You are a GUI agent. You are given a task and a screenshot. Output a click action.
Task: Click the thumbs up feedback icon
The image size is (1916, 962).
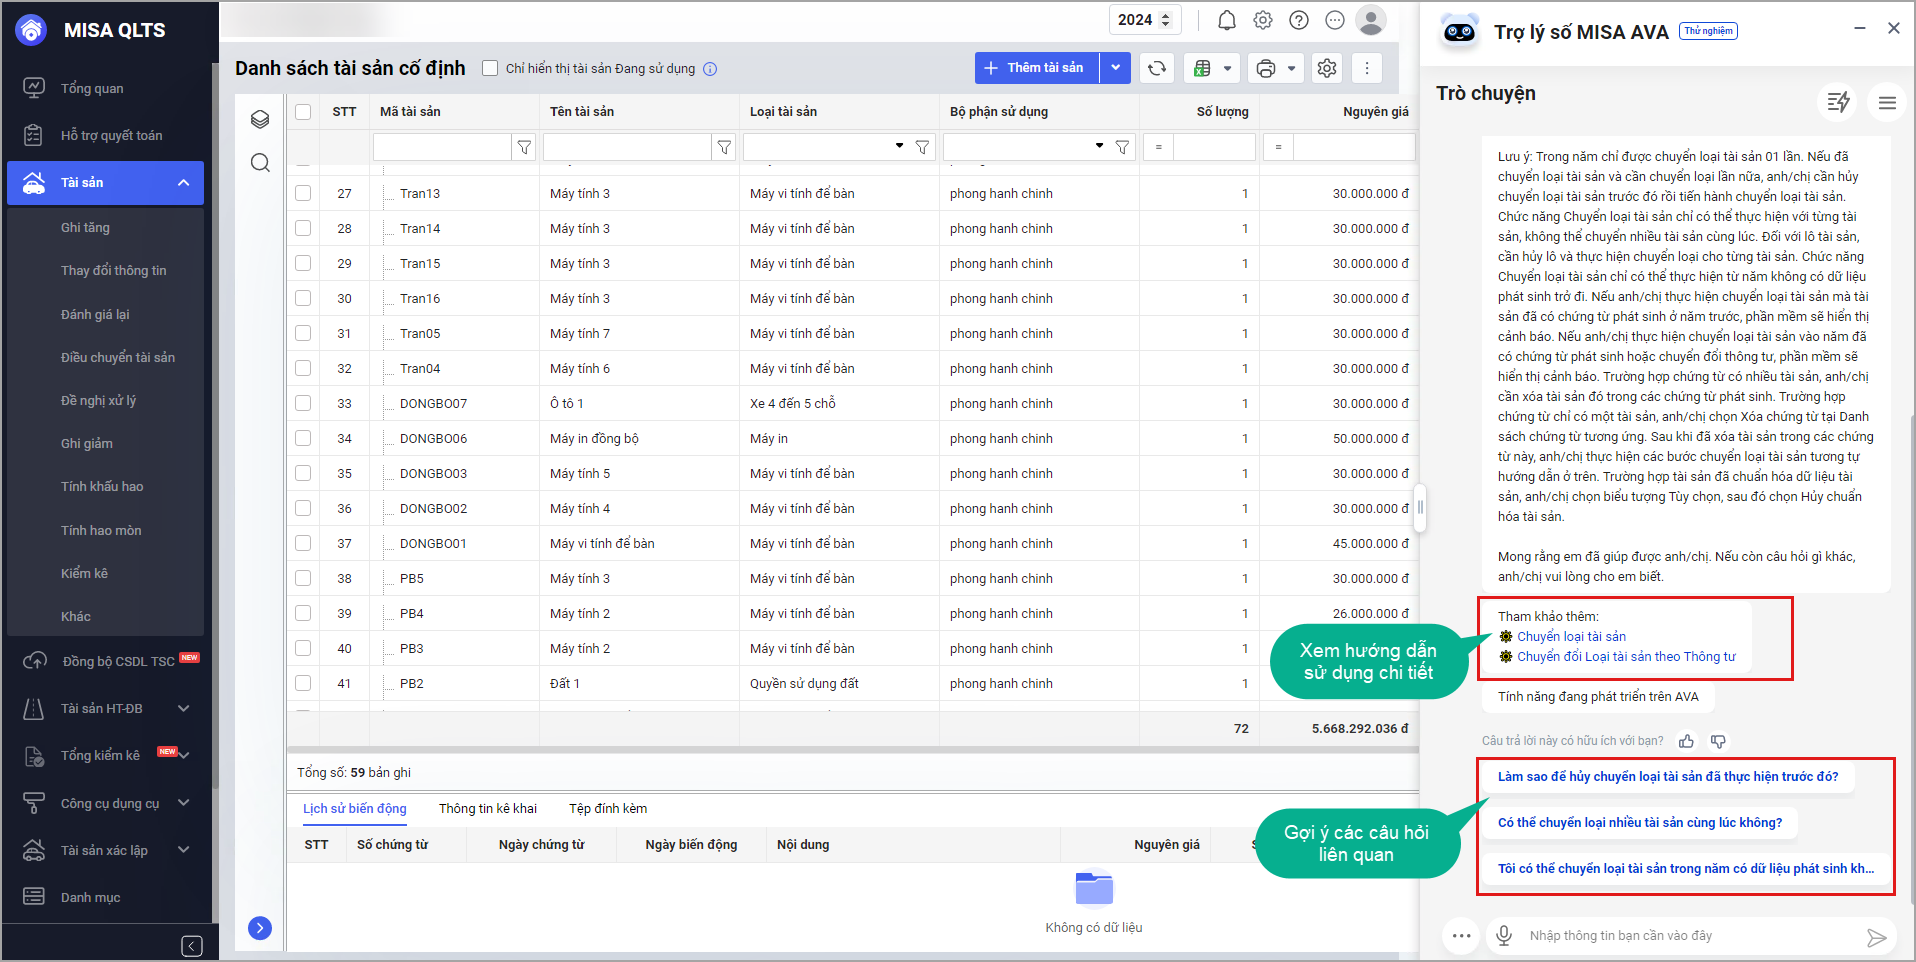pos(1687,741)
